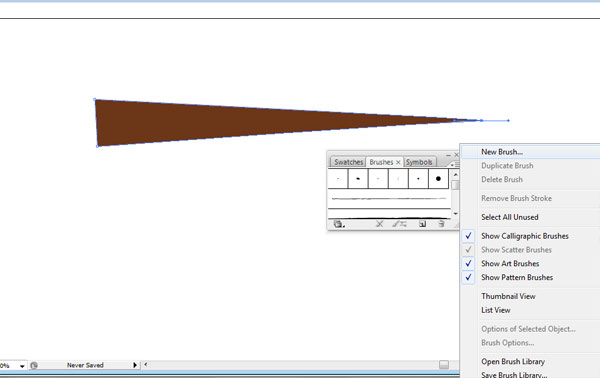Open the zoom level dropdown arrow
This screenshot has width=600, height=378.
coord(22,366)
